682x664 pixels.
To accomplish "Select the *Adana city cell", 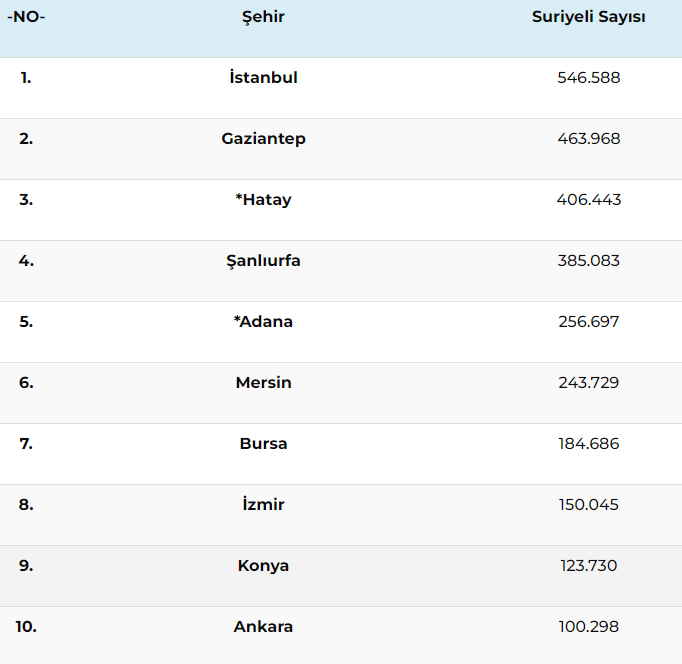I will point(263,322).
